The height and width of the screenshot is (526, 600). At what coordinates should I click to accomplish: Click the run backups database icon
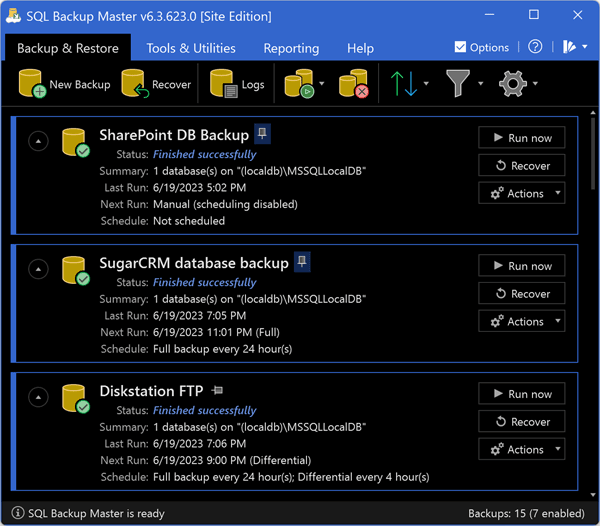[299, 84]
